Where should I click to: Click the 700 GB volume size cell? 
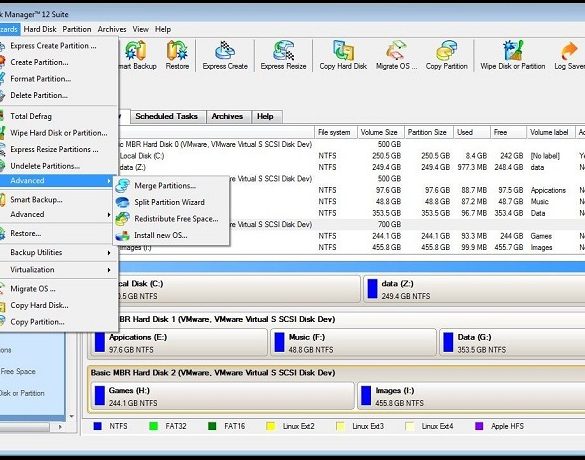(x=390, y=225)
